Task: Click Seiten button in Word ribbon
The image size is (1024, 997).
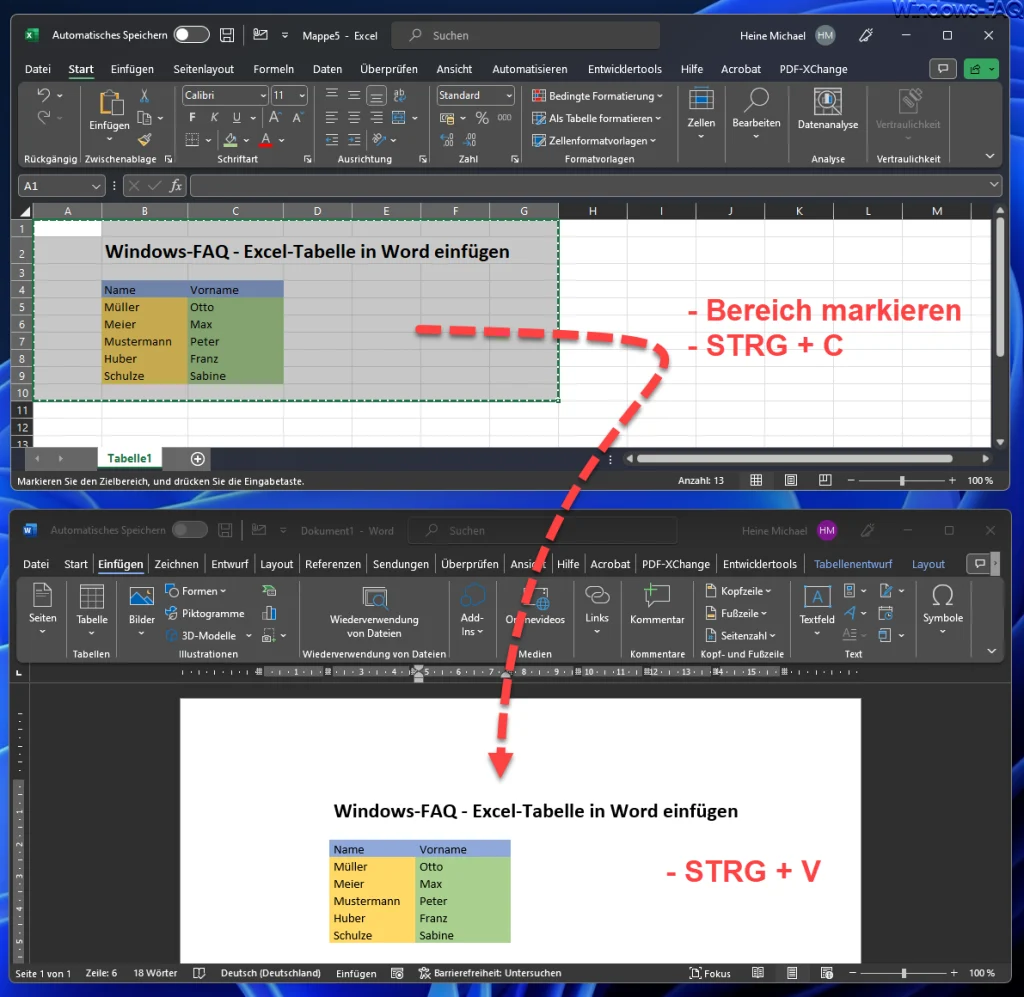Action: pyautogui.click(x=42, y=610)
